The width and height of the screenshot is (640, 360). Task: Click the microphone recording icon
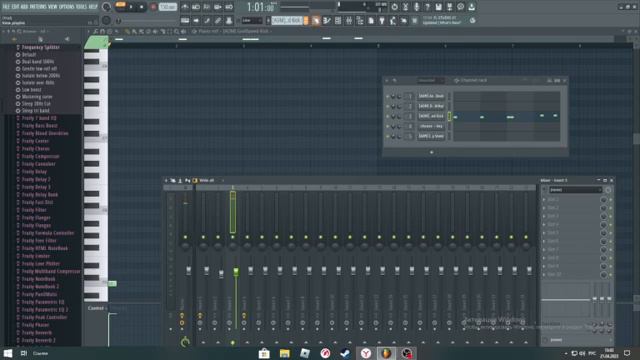(x=416, y=7)
